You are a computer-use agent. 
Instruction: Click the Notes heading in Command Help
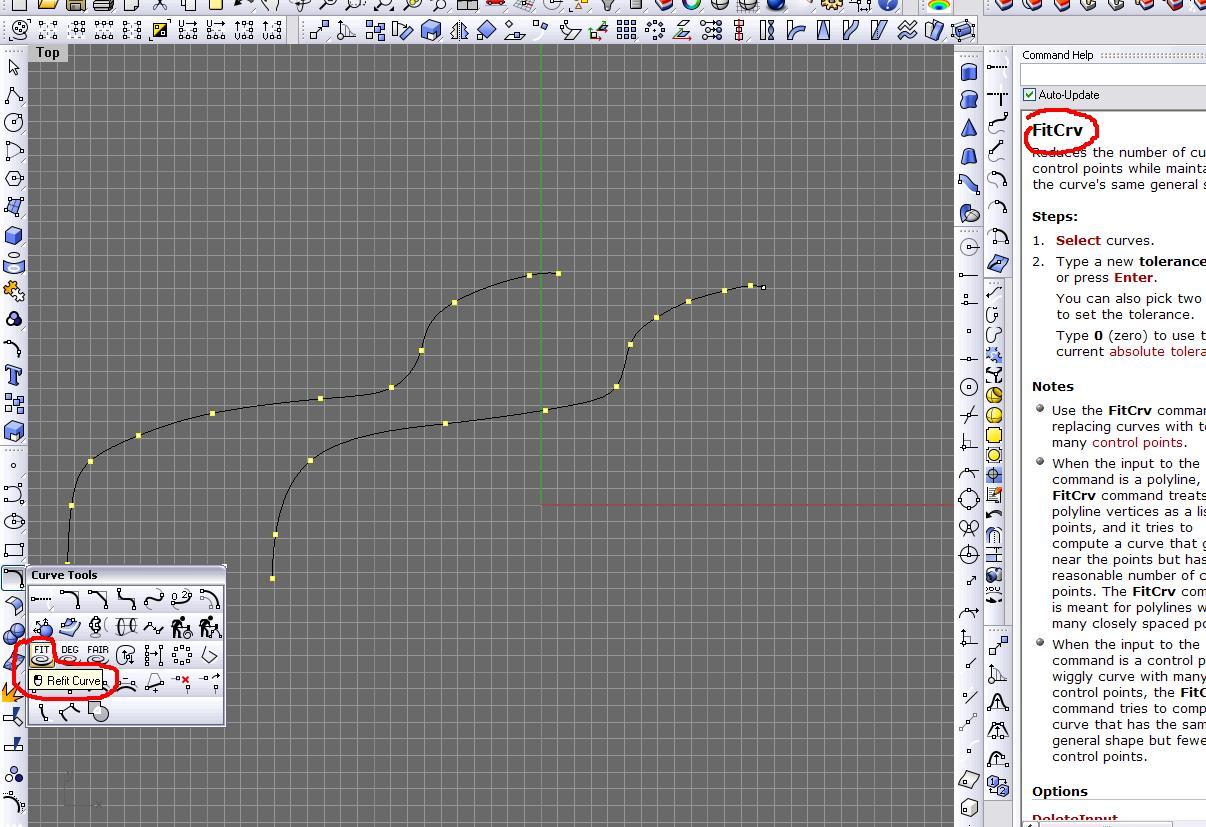(x=1052, y=386)
